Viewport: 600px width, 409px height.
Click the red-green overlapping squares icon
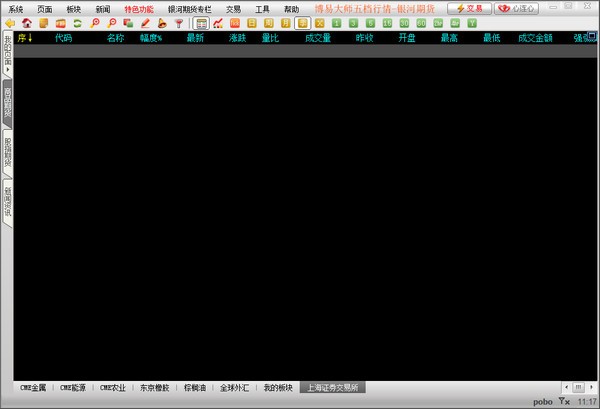[x=128, y=23]
